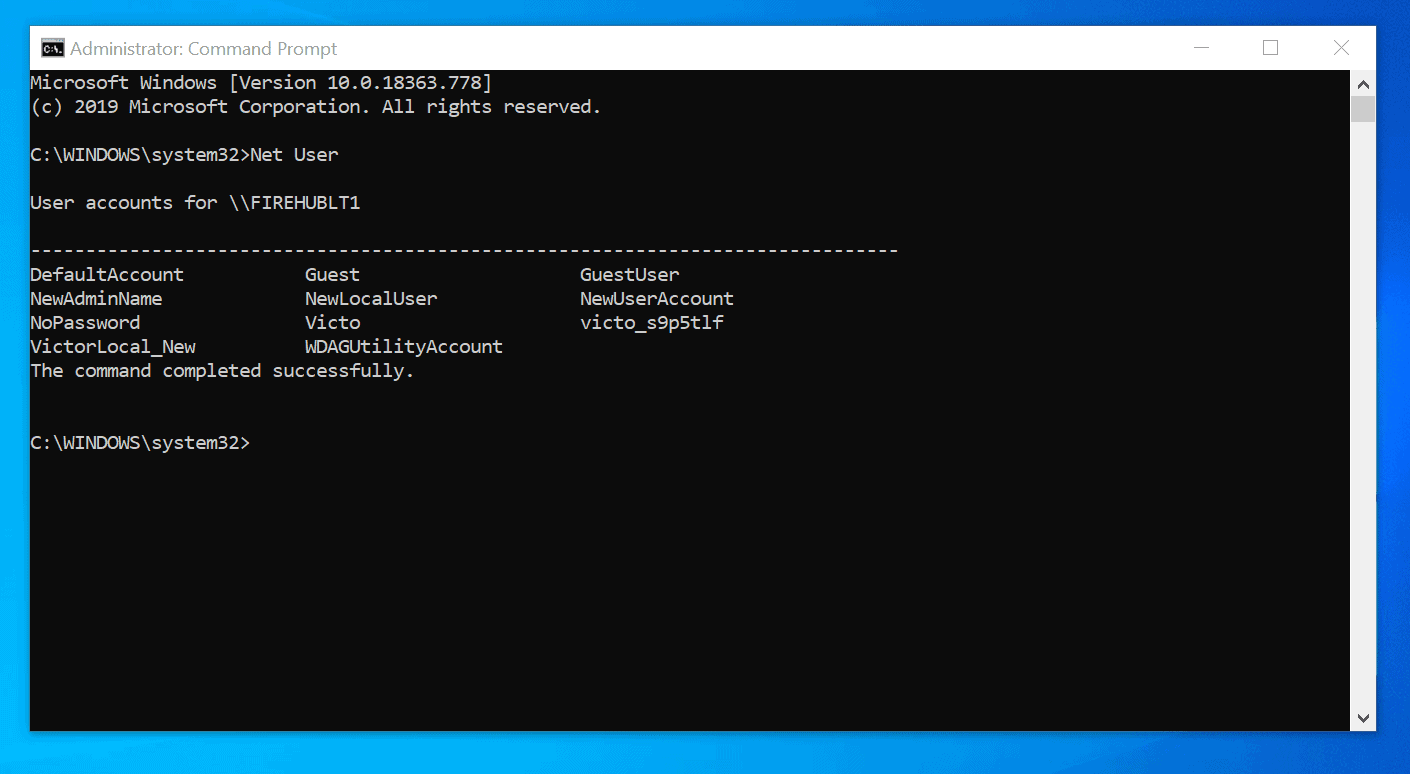Image resolution: width=1410 pixels, height=774 pixels.
Task: Select the VictorLocal_New account name
Action: pos(112,346)
